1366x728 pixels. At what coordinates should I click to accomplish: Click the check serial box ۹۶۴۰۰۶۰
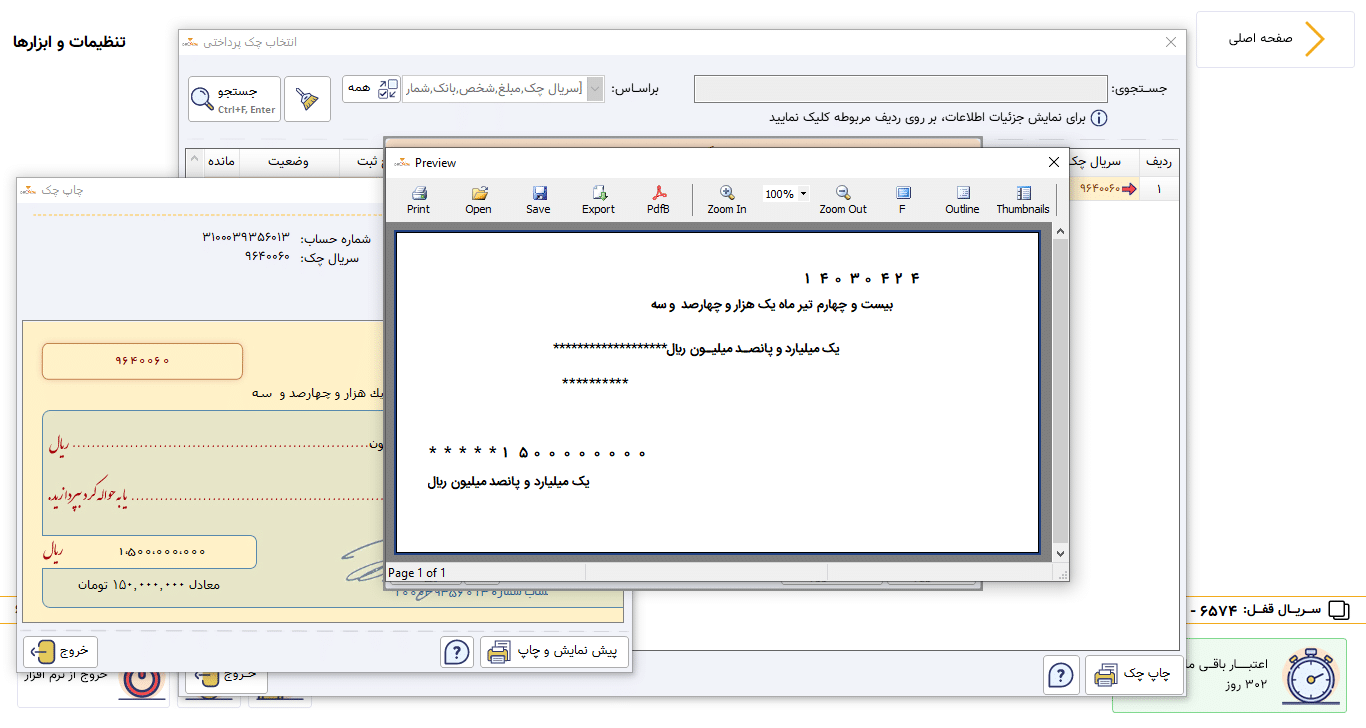coord(142,361)
